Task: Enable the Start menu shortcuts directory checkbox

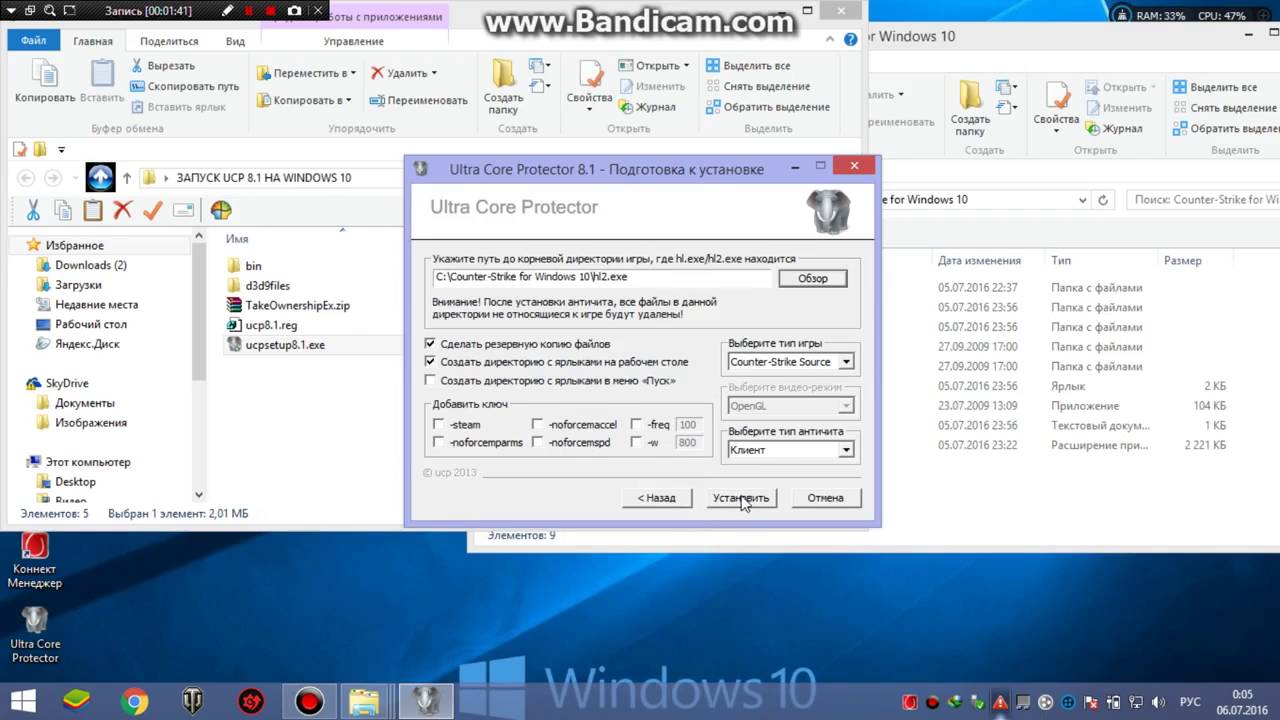Action: (x=430, y=380)
